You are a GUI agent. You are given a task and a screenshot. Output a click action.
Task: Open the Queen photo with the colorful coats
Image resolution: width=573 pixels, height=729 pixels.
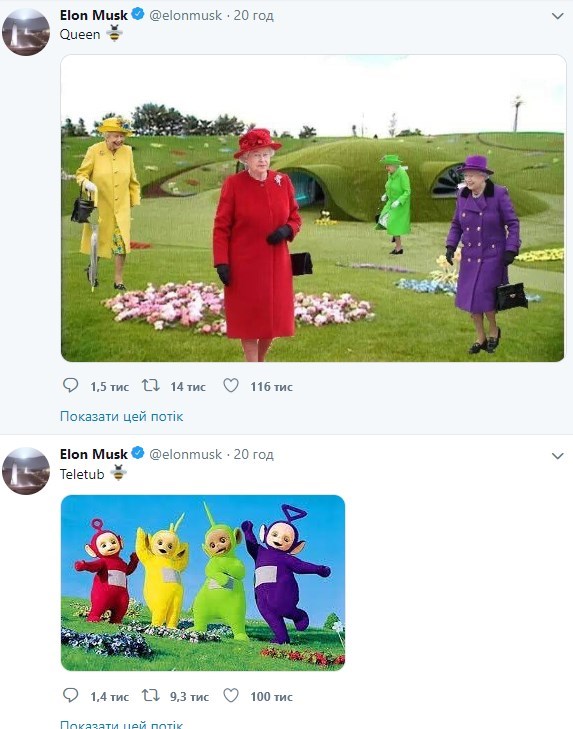313,208
